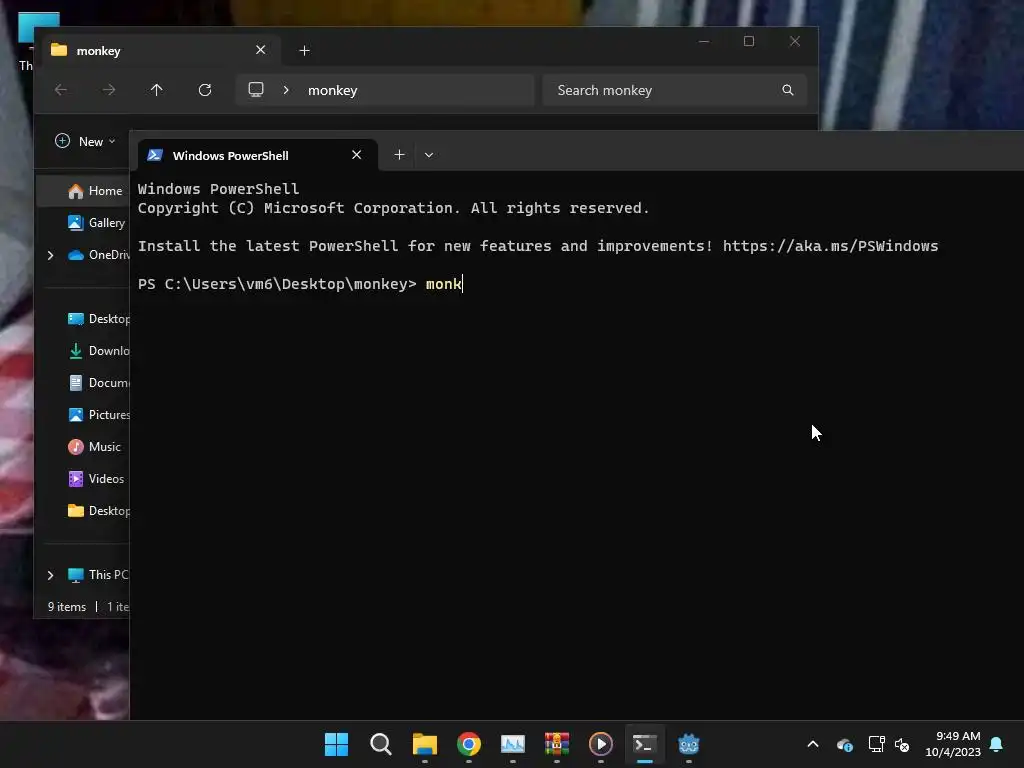This screenshot has width=1024, height=768.
Task: Open Downloads in sidebar
Action: (98, 351)
